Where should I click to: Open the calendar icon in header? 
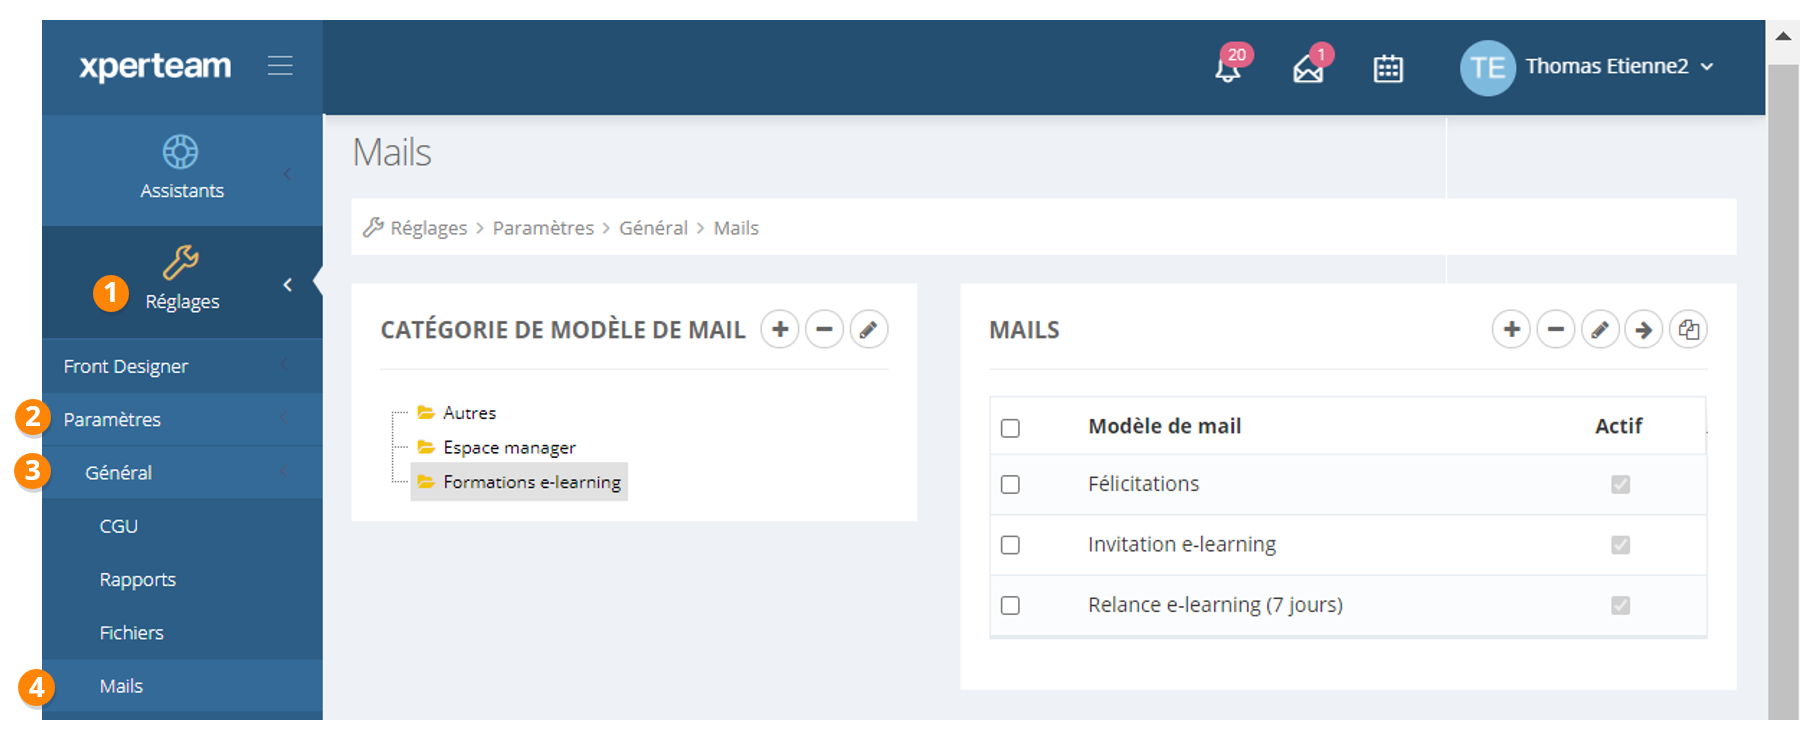click(1388, 68)
